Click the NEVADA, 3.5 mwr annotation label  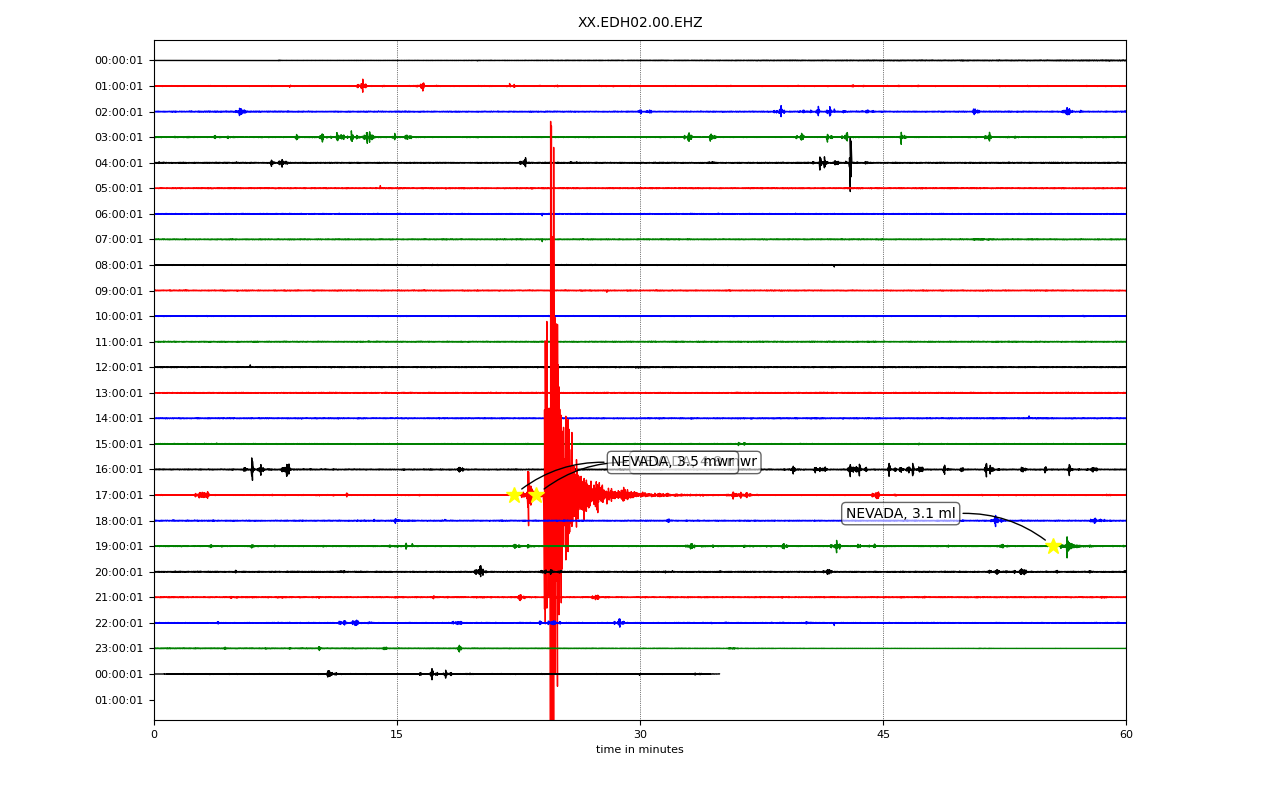pos(673,462)
